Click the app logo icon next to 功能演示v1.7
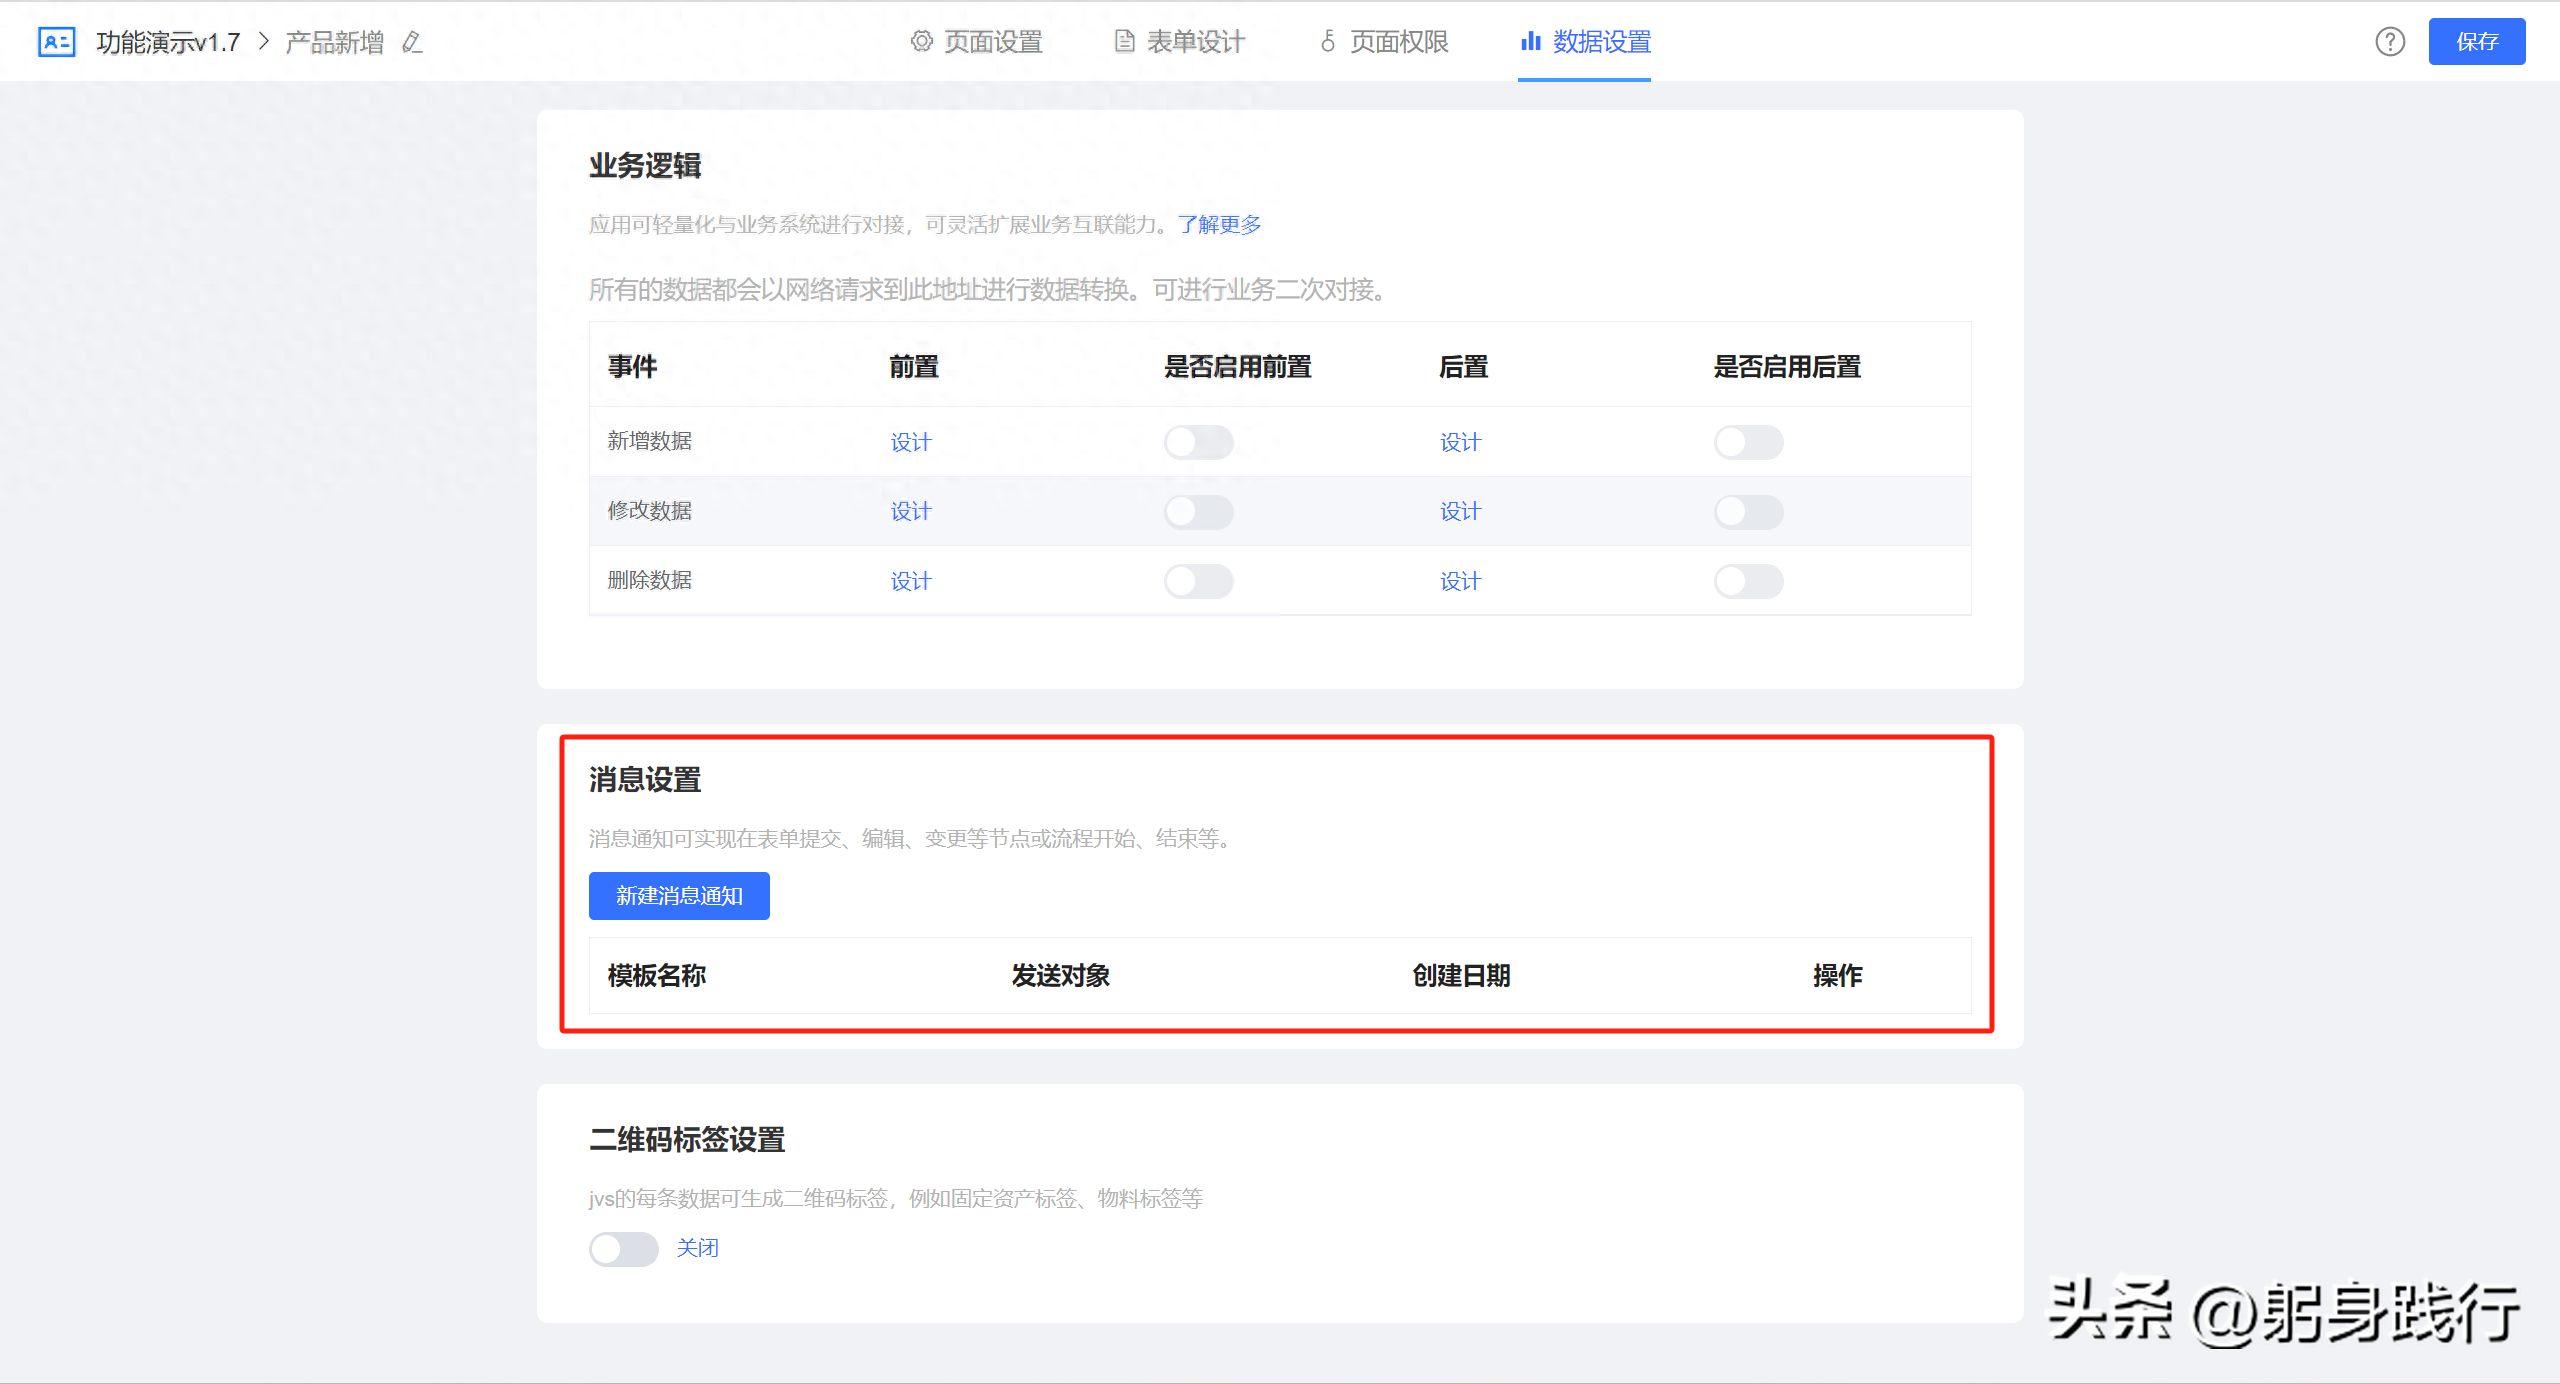This screenshot has height=1384, width=2560. (x=56, y=42)
